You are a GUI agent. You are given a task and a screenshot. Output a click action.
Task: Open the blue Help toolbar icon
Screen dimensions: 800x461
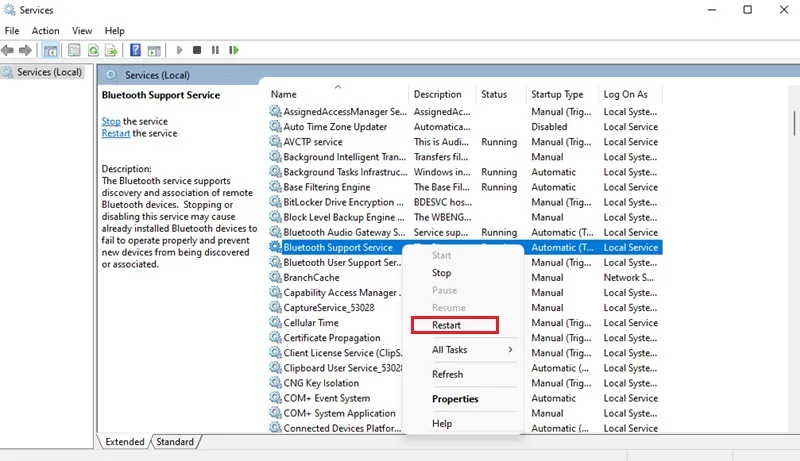(135, 50)
